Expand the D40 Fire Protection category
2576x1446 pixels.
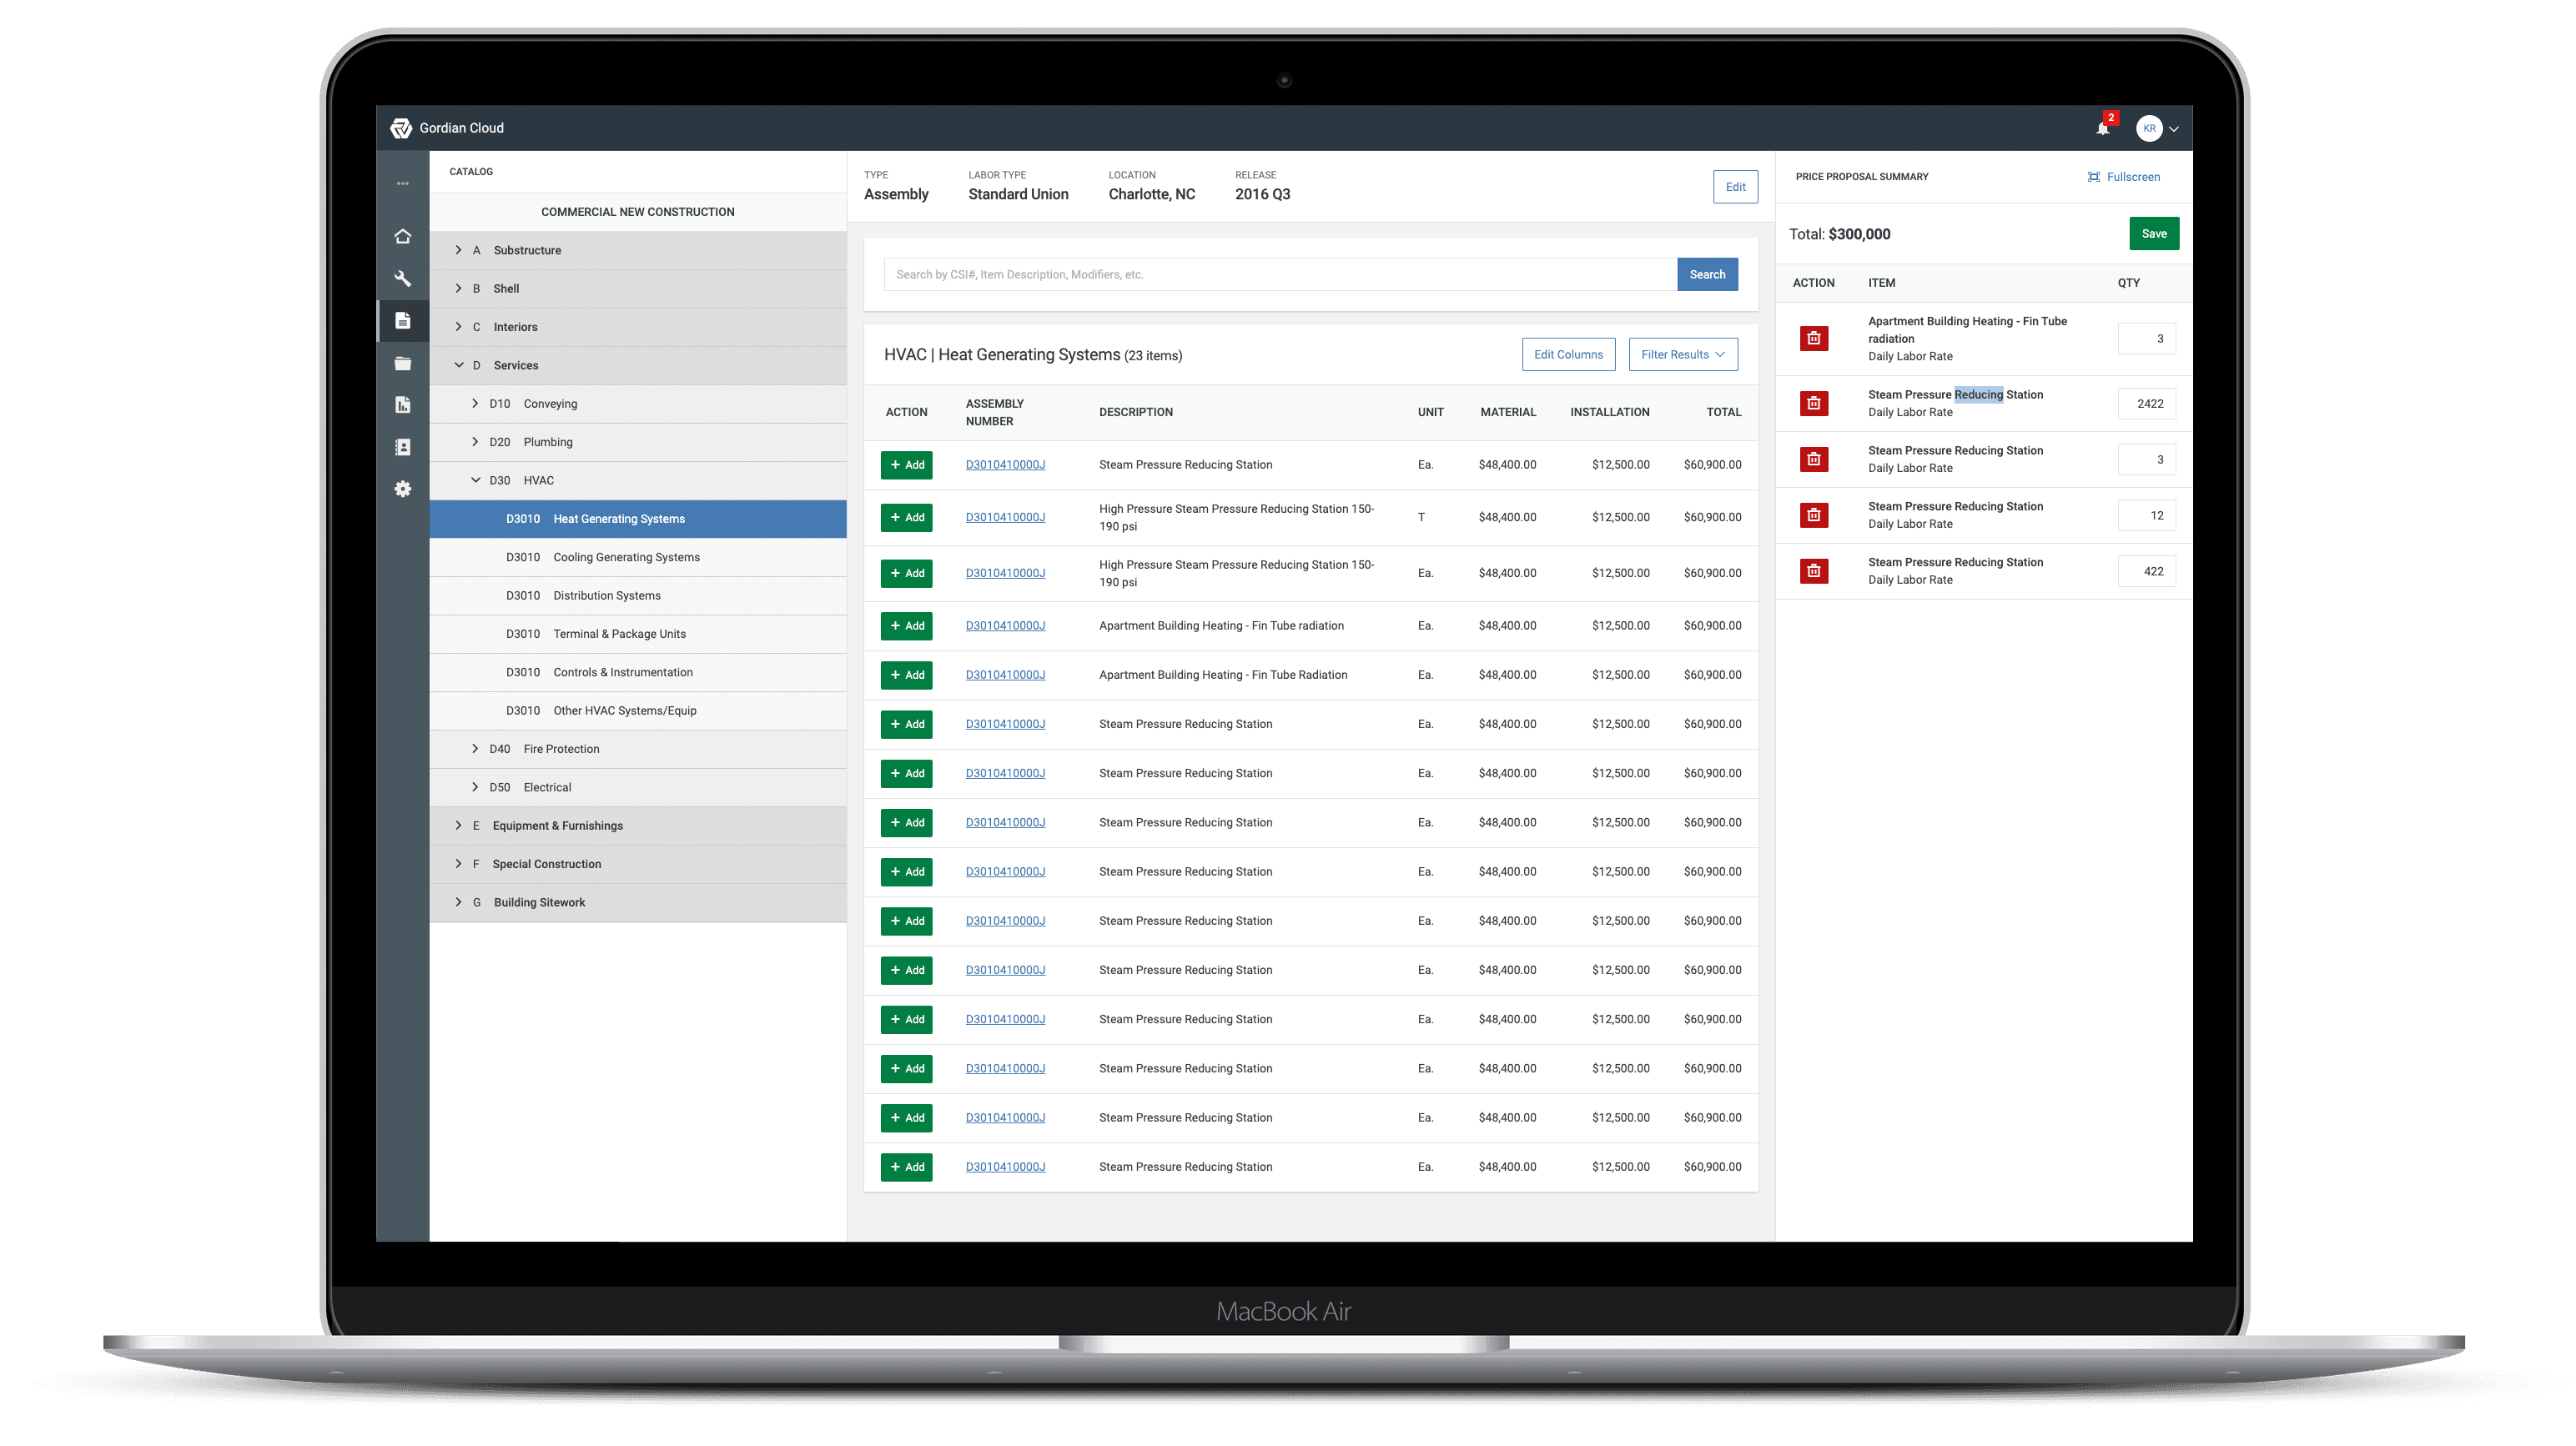(x=478, y=748)
